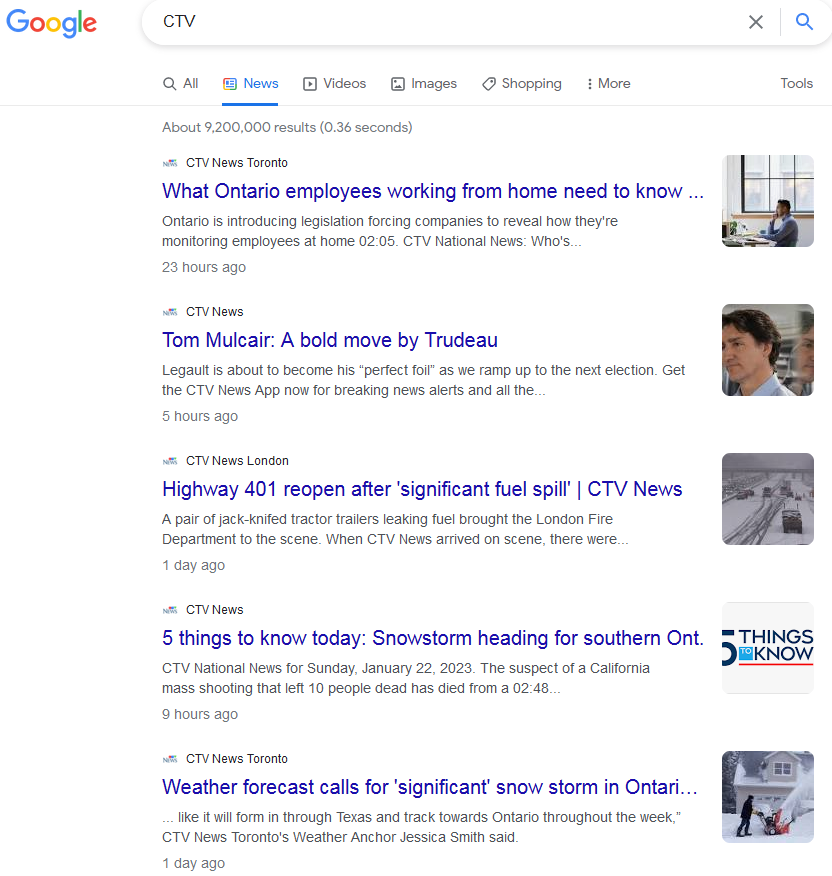
Task: Click the snowblower house thumbnail
Action: click(x=767, y=797)
